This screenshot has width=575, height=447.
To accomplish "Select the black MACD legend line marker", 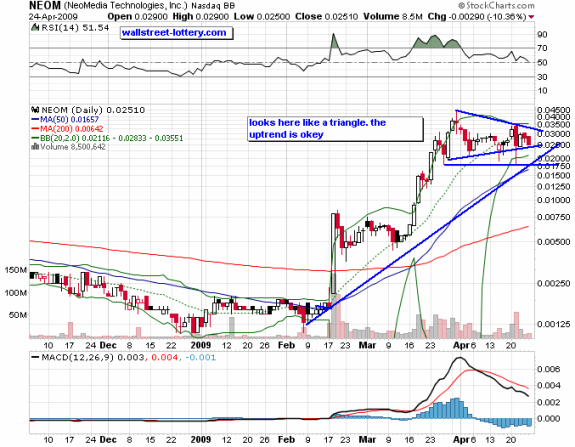I will click(36, 357).
